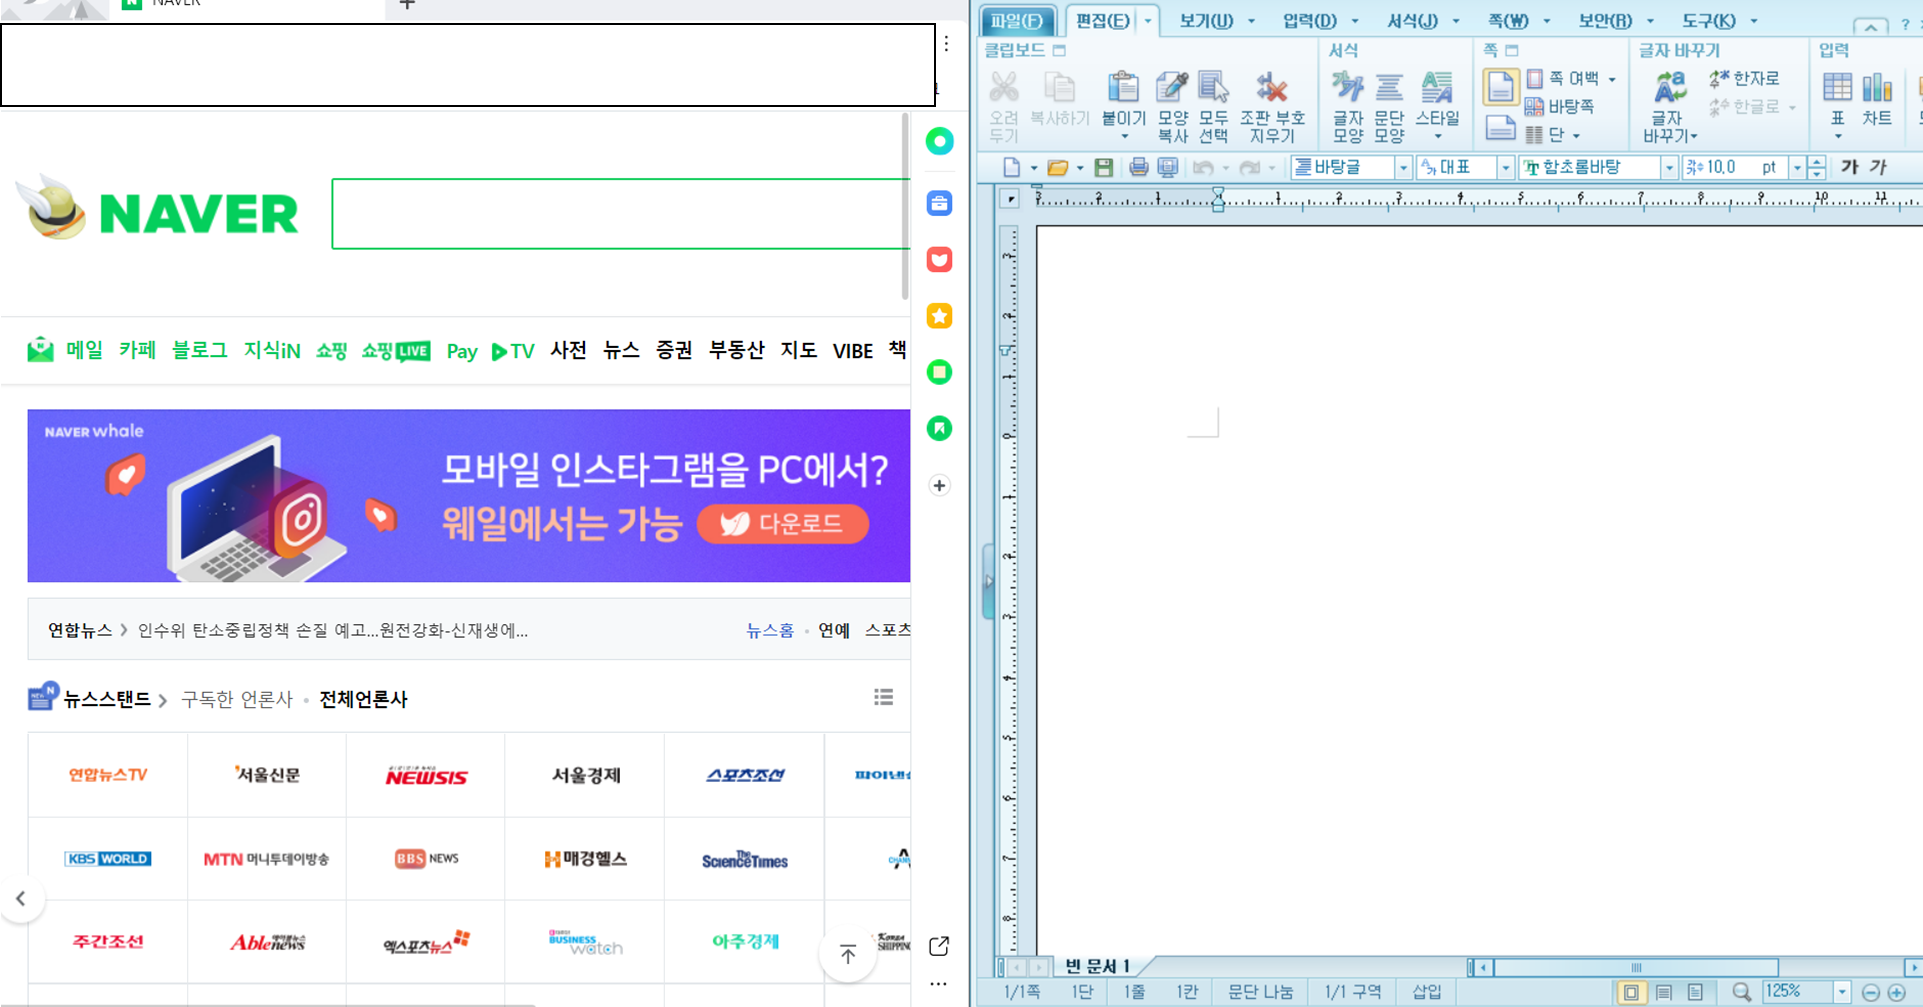Screen dimensions: 1923x1007
Task: Click the open folder icon in toolbar
Action: (x=1057, y=167)
